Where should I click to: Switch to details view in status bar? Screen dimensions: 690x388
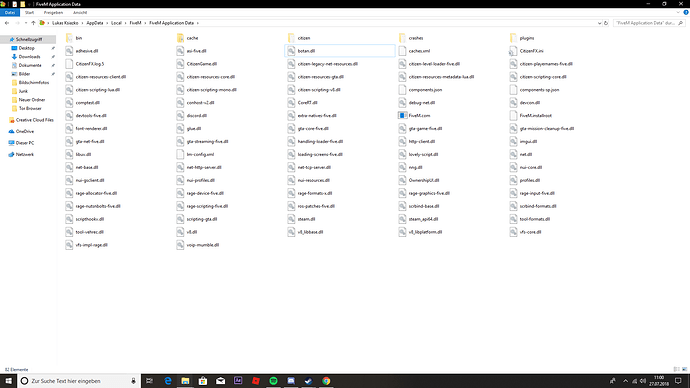(676, 370)
